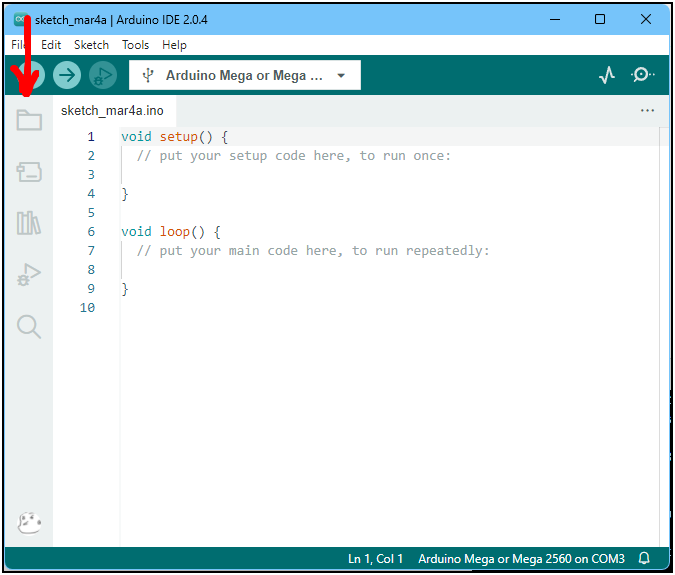Click the Ln 1, Col 1 status entry

click(x=375, y=559)
